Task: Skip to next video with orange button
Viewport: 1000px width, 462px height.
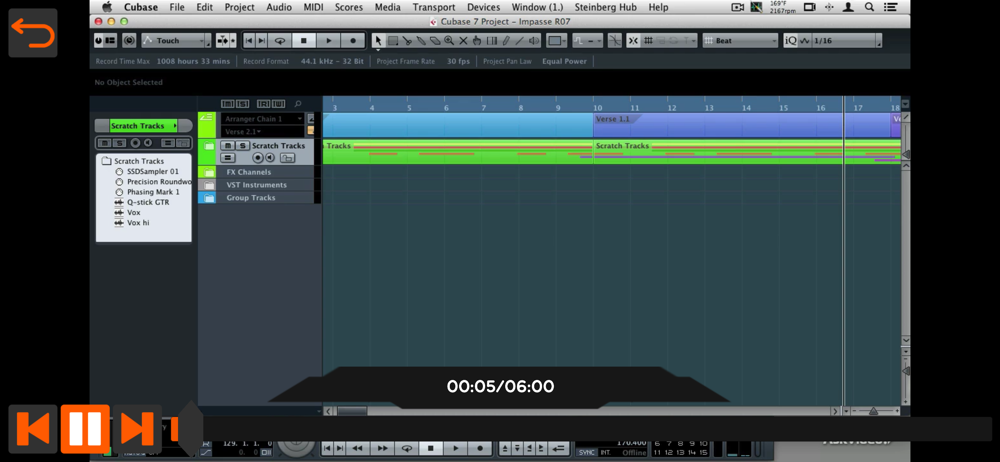Action: pos(136,428)
